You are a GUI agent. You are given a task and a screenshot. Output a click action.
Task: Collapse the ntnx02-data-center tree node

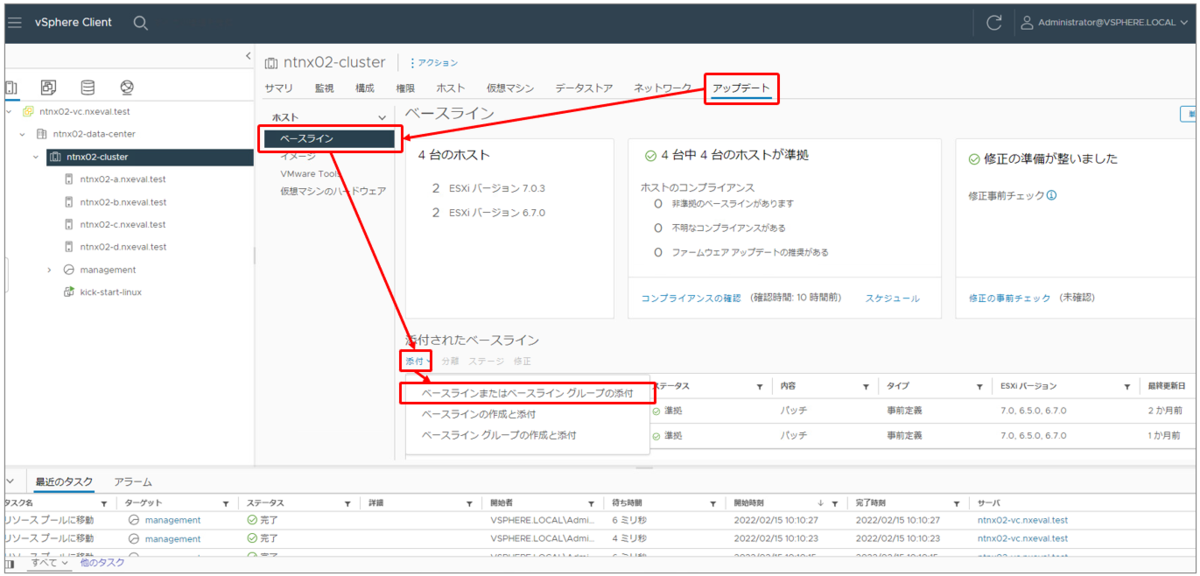22,134
